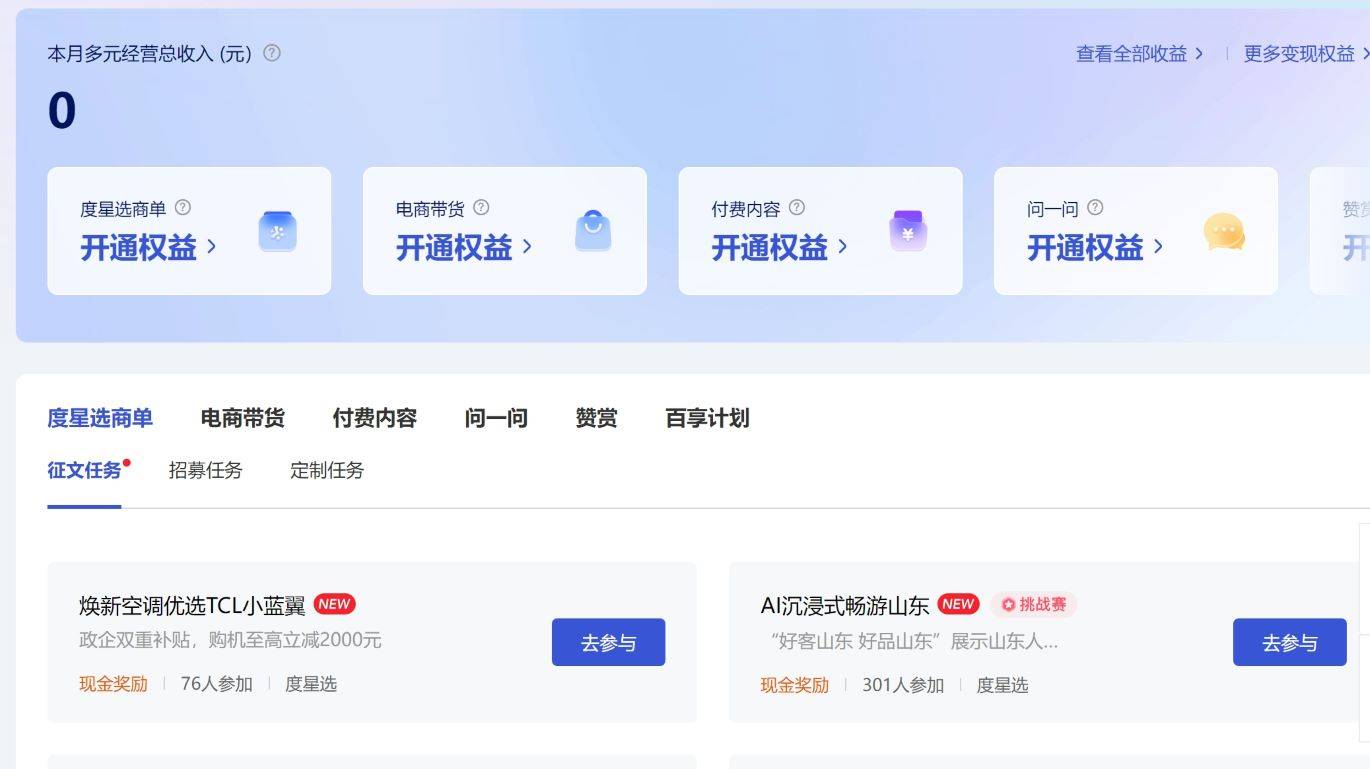The width and height of the screenshot is (1370, 769).
Task: Click help icon next to 度星选商单
Action: [183, 208]
